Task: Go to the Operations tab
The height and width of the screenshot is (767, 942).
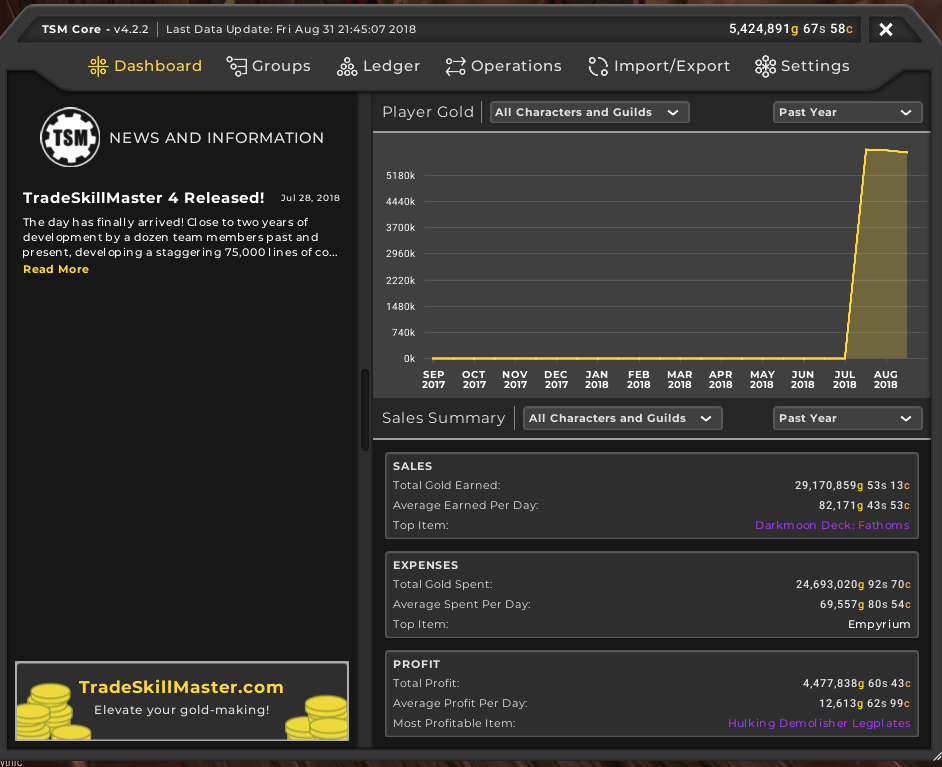Action: click(x=503, y=66)
